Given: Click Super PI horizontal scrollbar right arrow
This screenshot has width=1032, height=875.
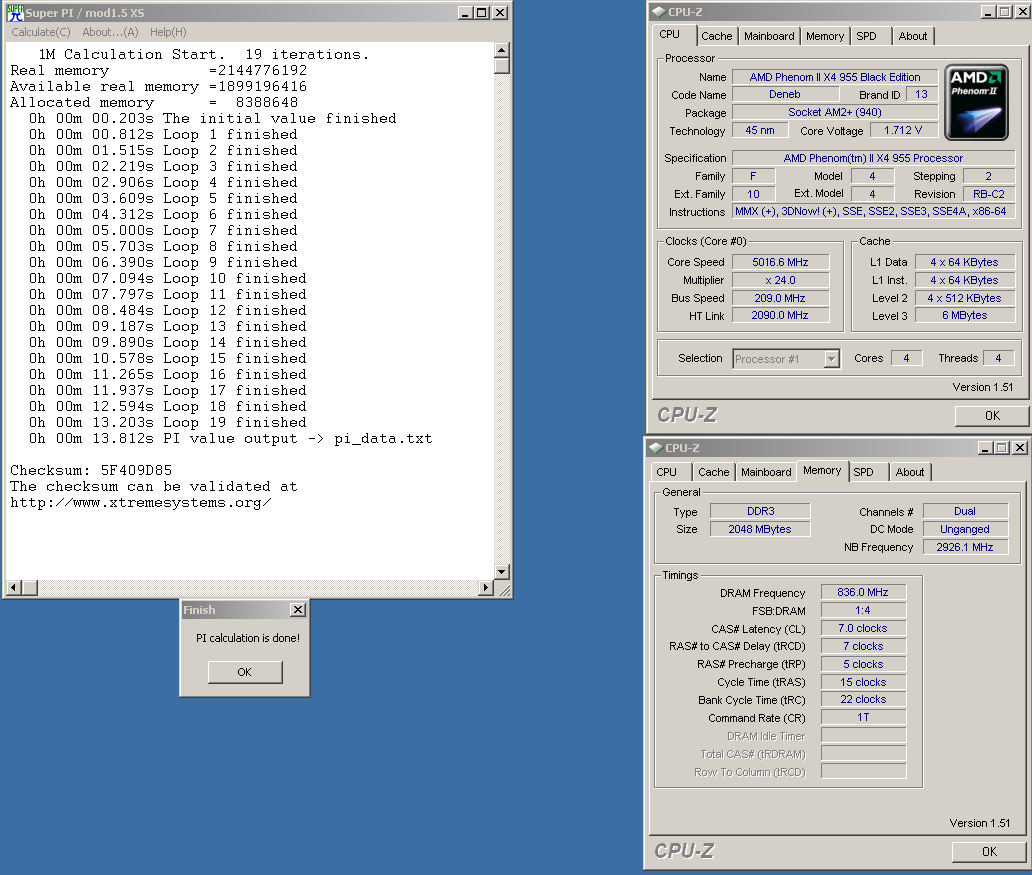Looking at the screenshot, I should (486, 587).
